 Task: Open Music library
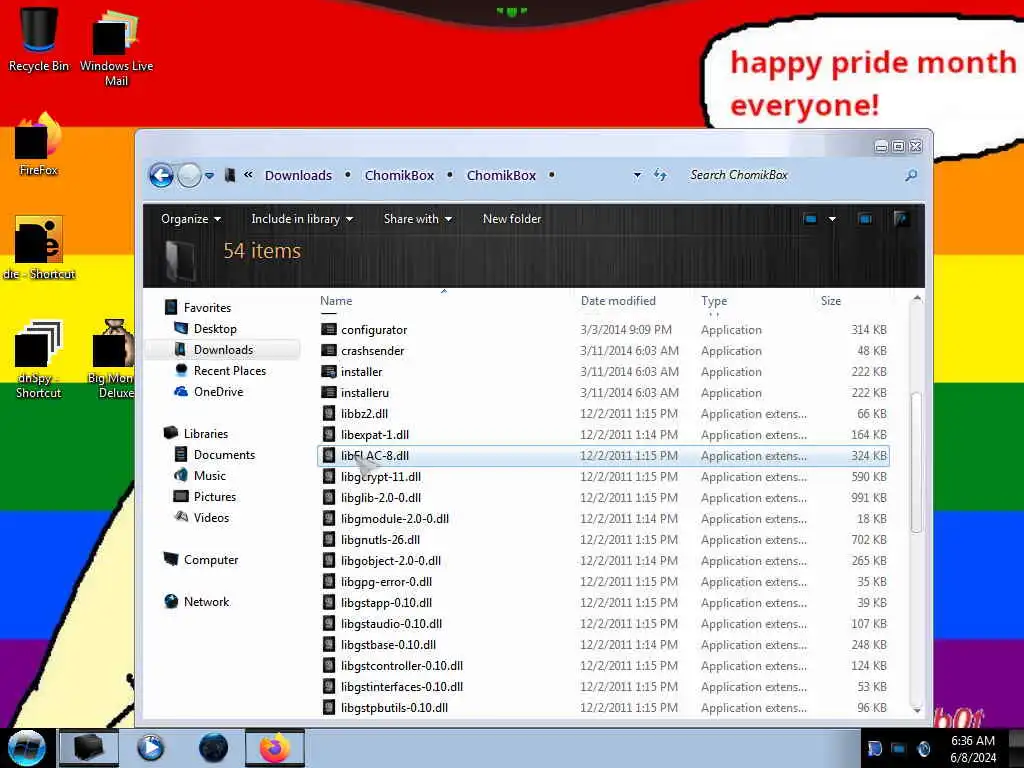pyautogui.click(x=209, y=475)
